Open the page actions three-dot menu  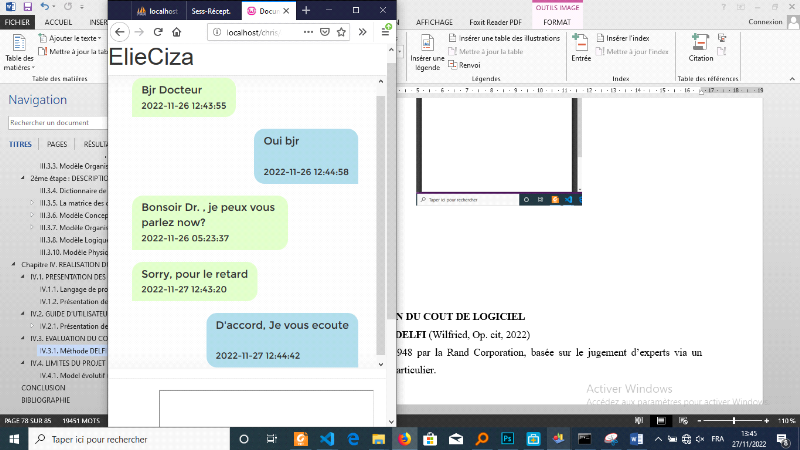(x=308, y=32)
